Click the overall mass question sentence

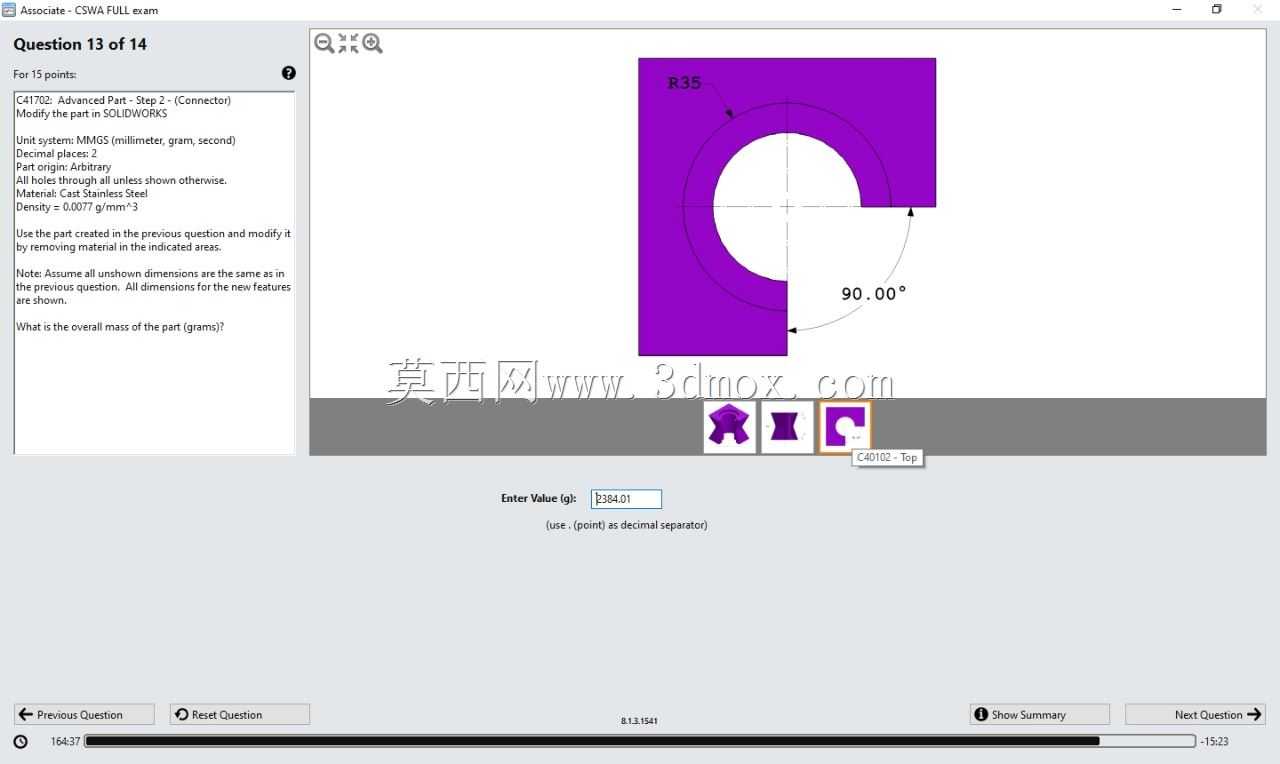coord(120,326)
